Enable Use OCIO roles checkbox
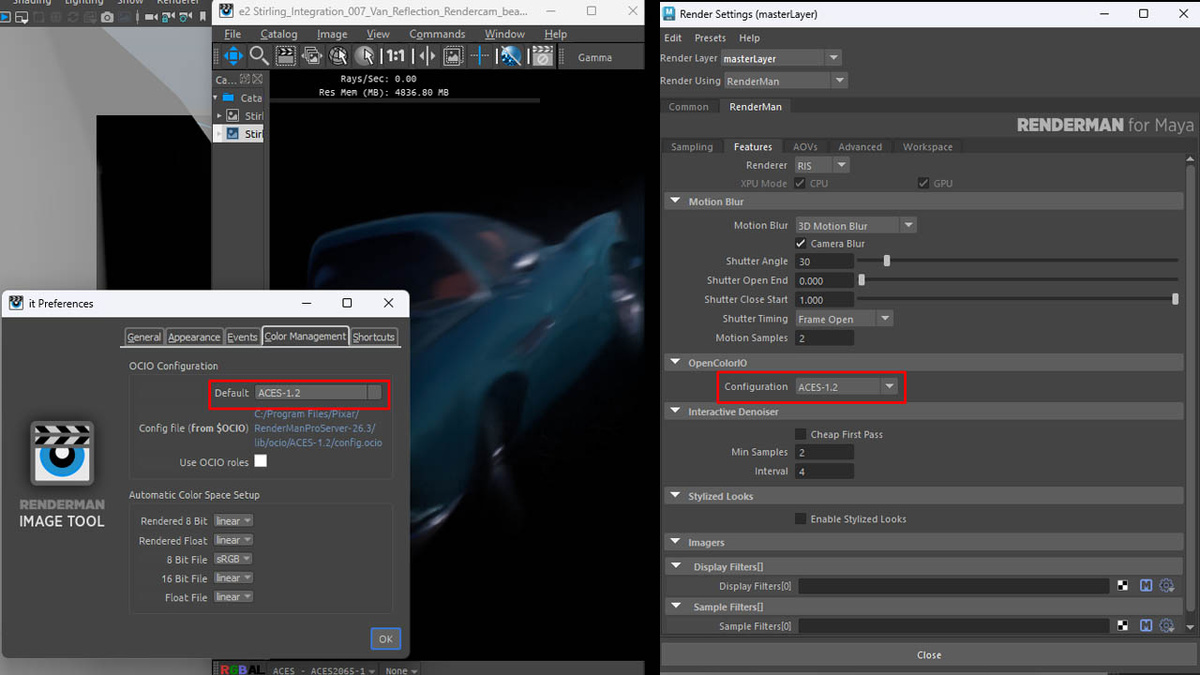Viewport: 1200px width, 675px height. 261,461
